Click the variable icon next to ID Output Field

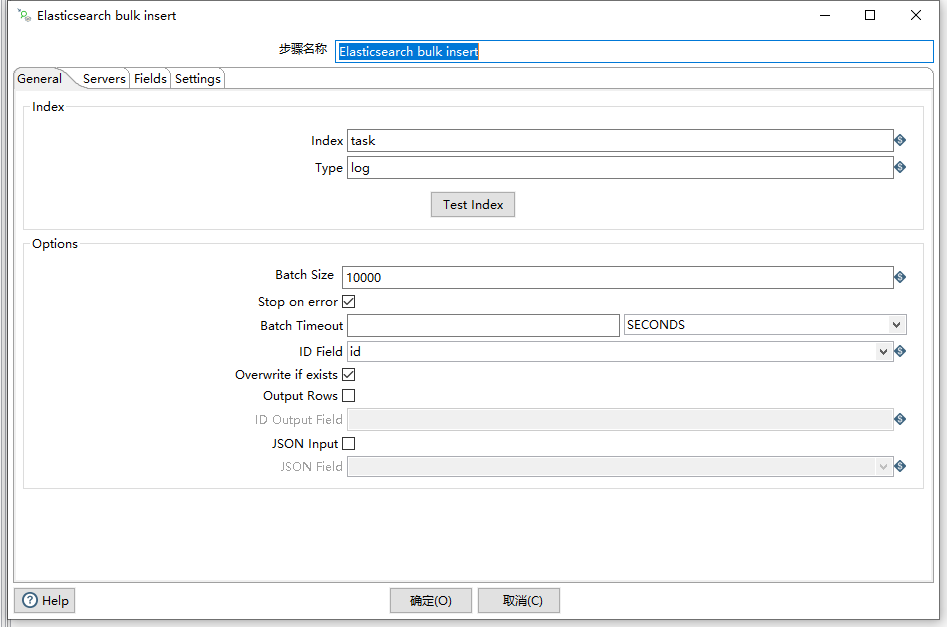pyautogui.click(x=899, y=419)
